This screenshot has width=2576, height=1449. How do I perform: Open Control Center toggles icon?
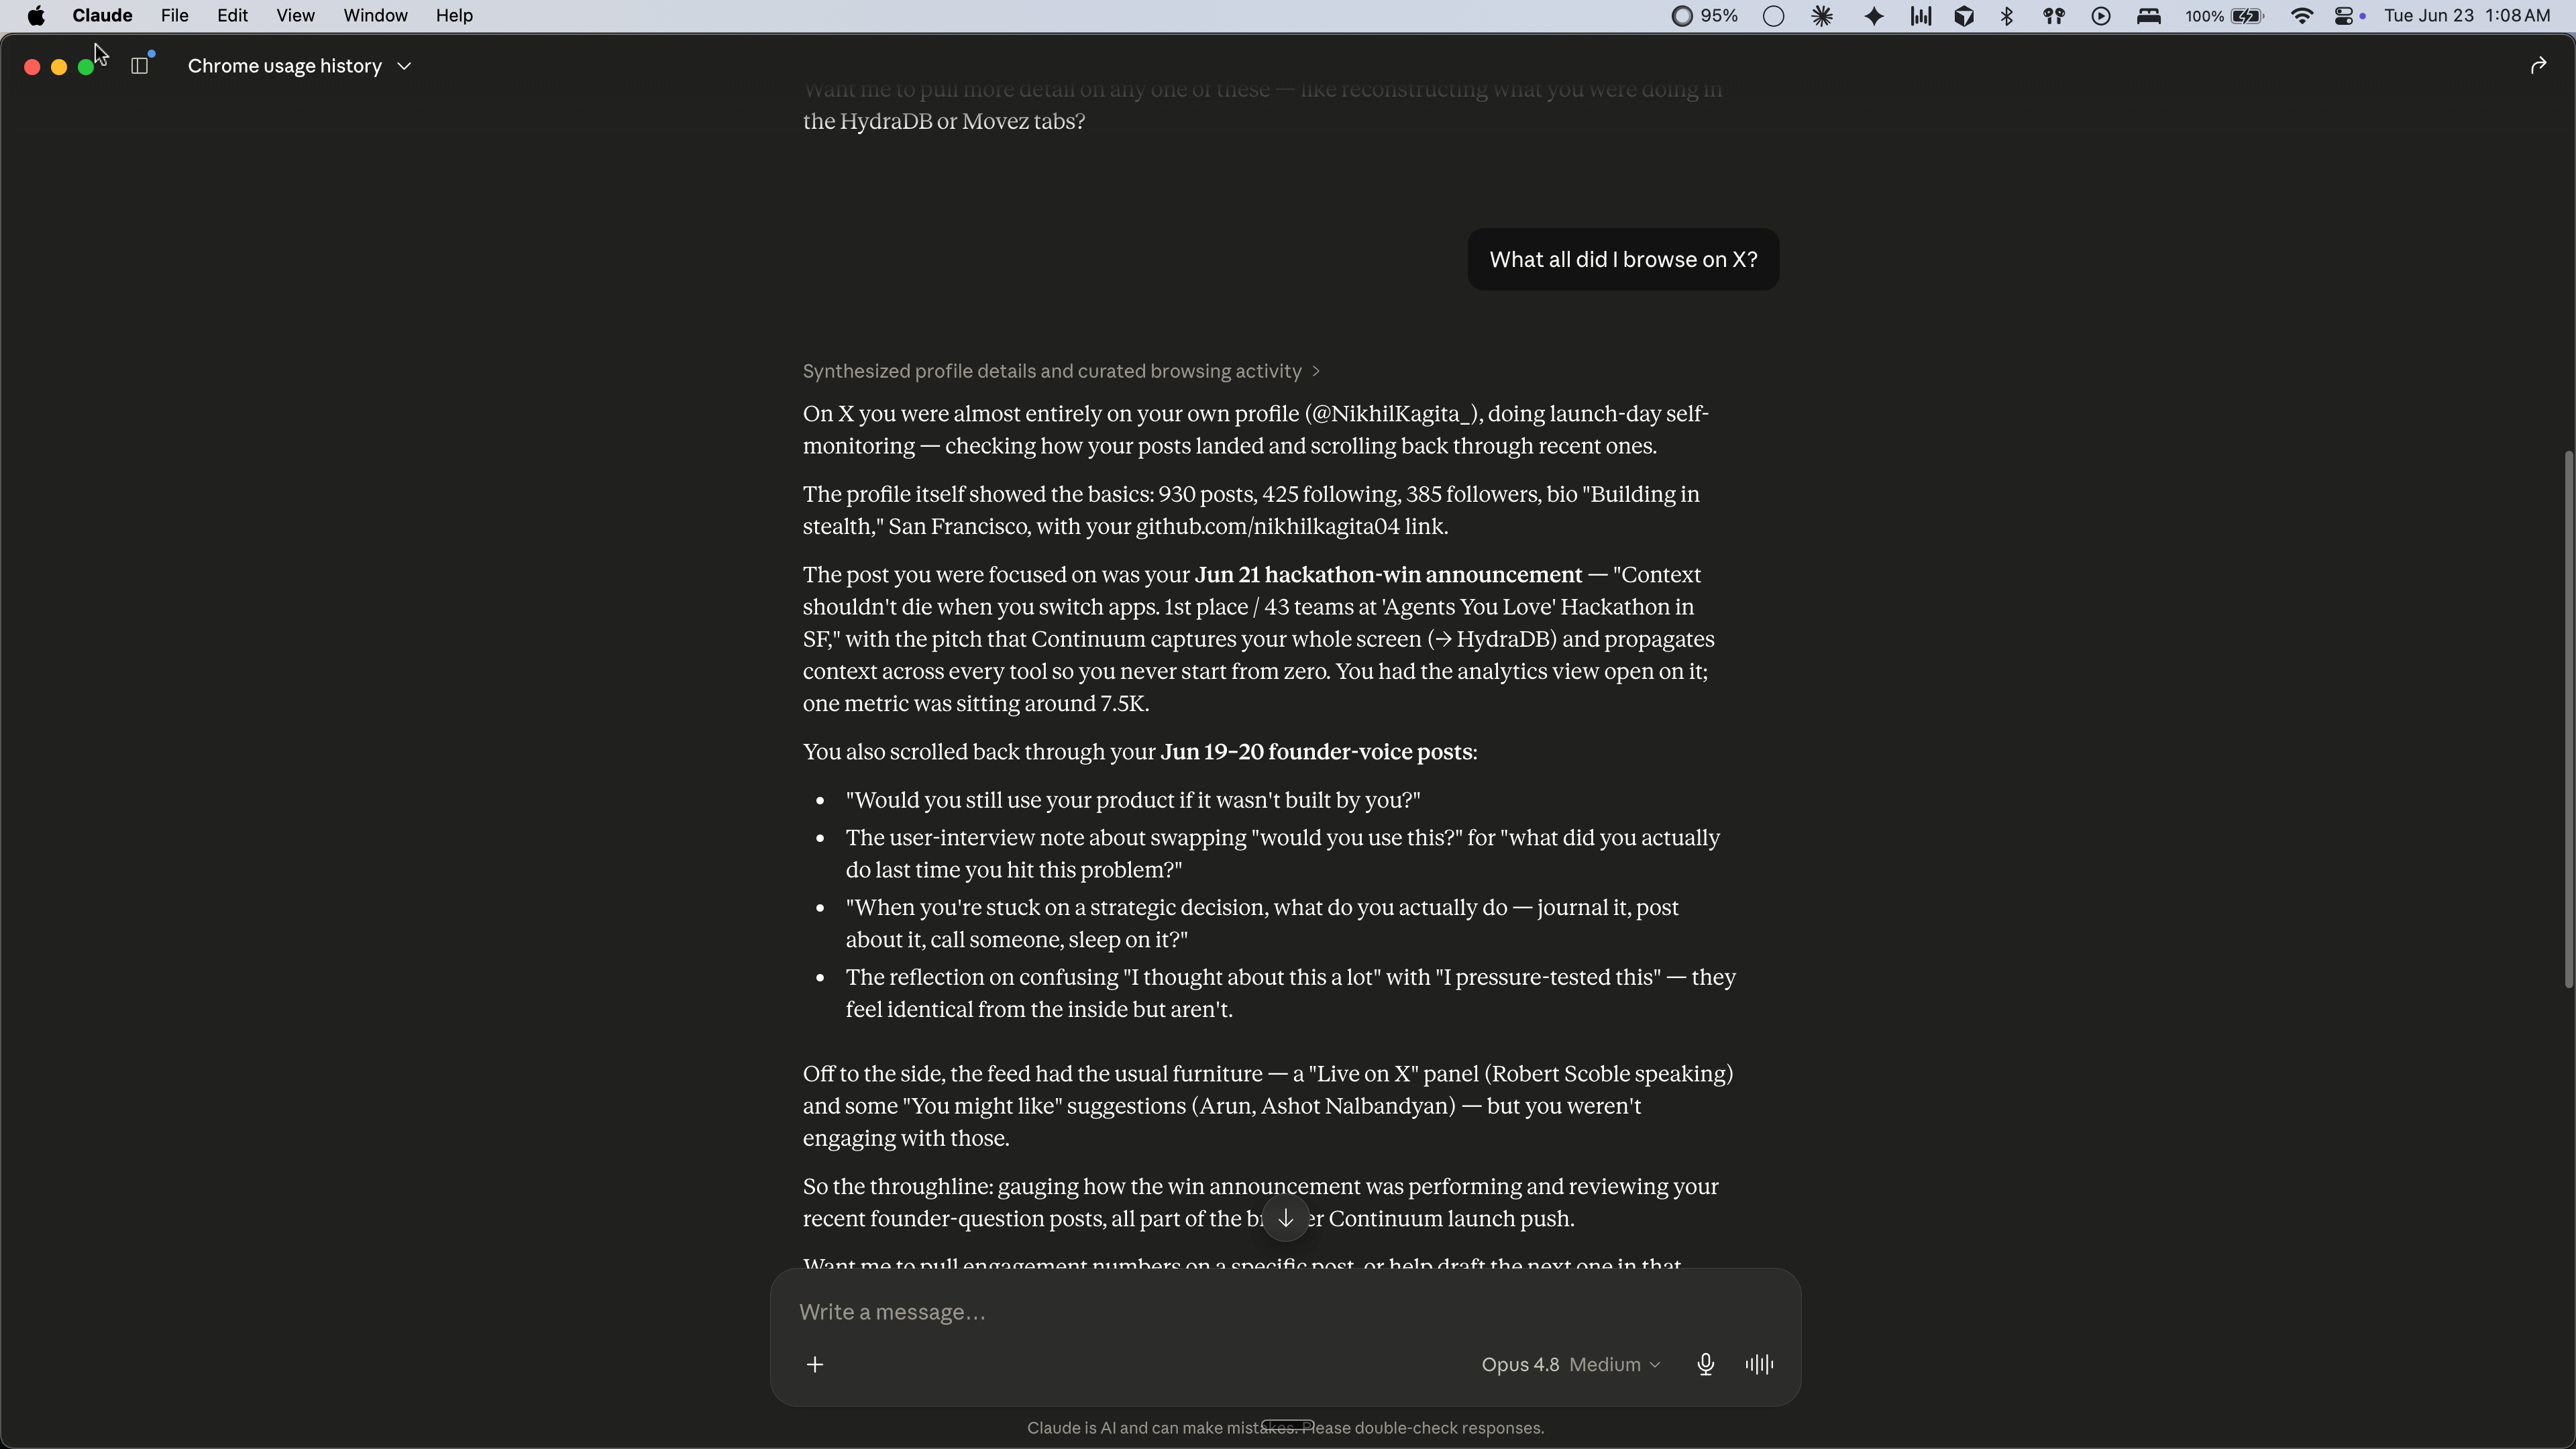click(x=2345, y=16)
